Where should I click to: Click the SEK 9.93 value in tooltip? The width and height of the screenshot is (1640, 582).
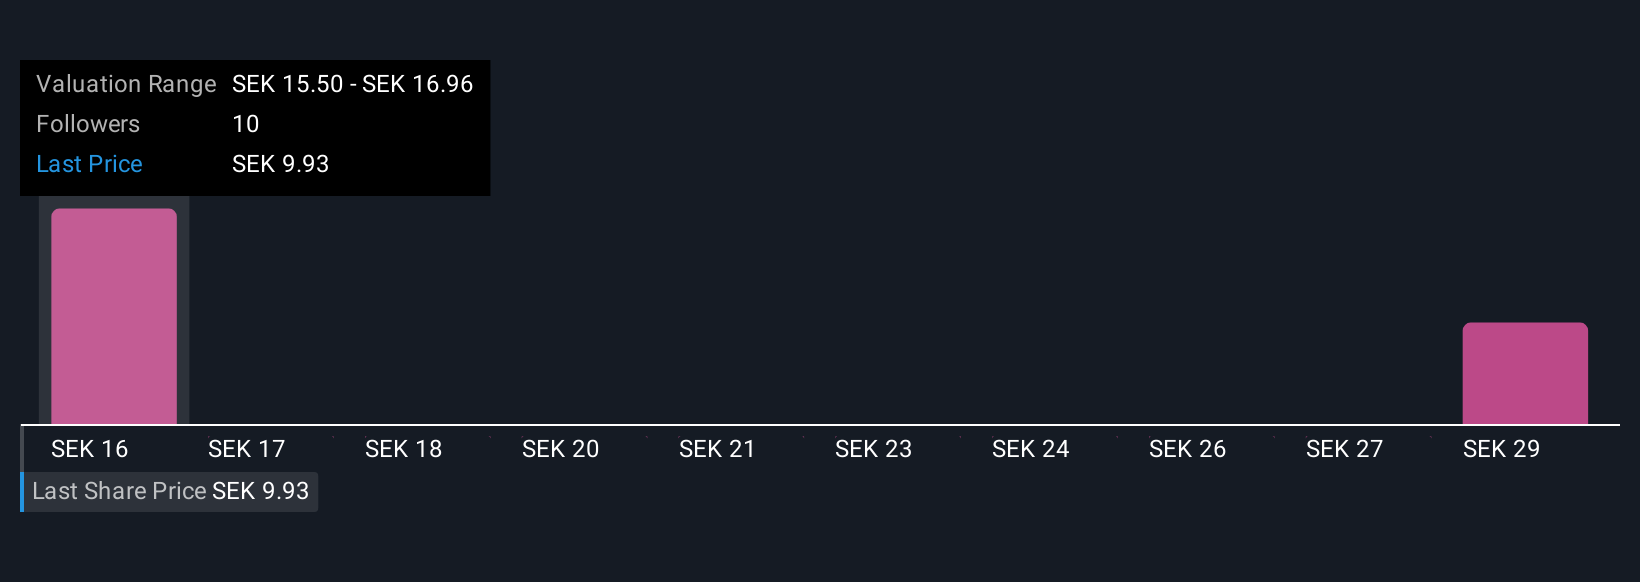click(280, 164)
